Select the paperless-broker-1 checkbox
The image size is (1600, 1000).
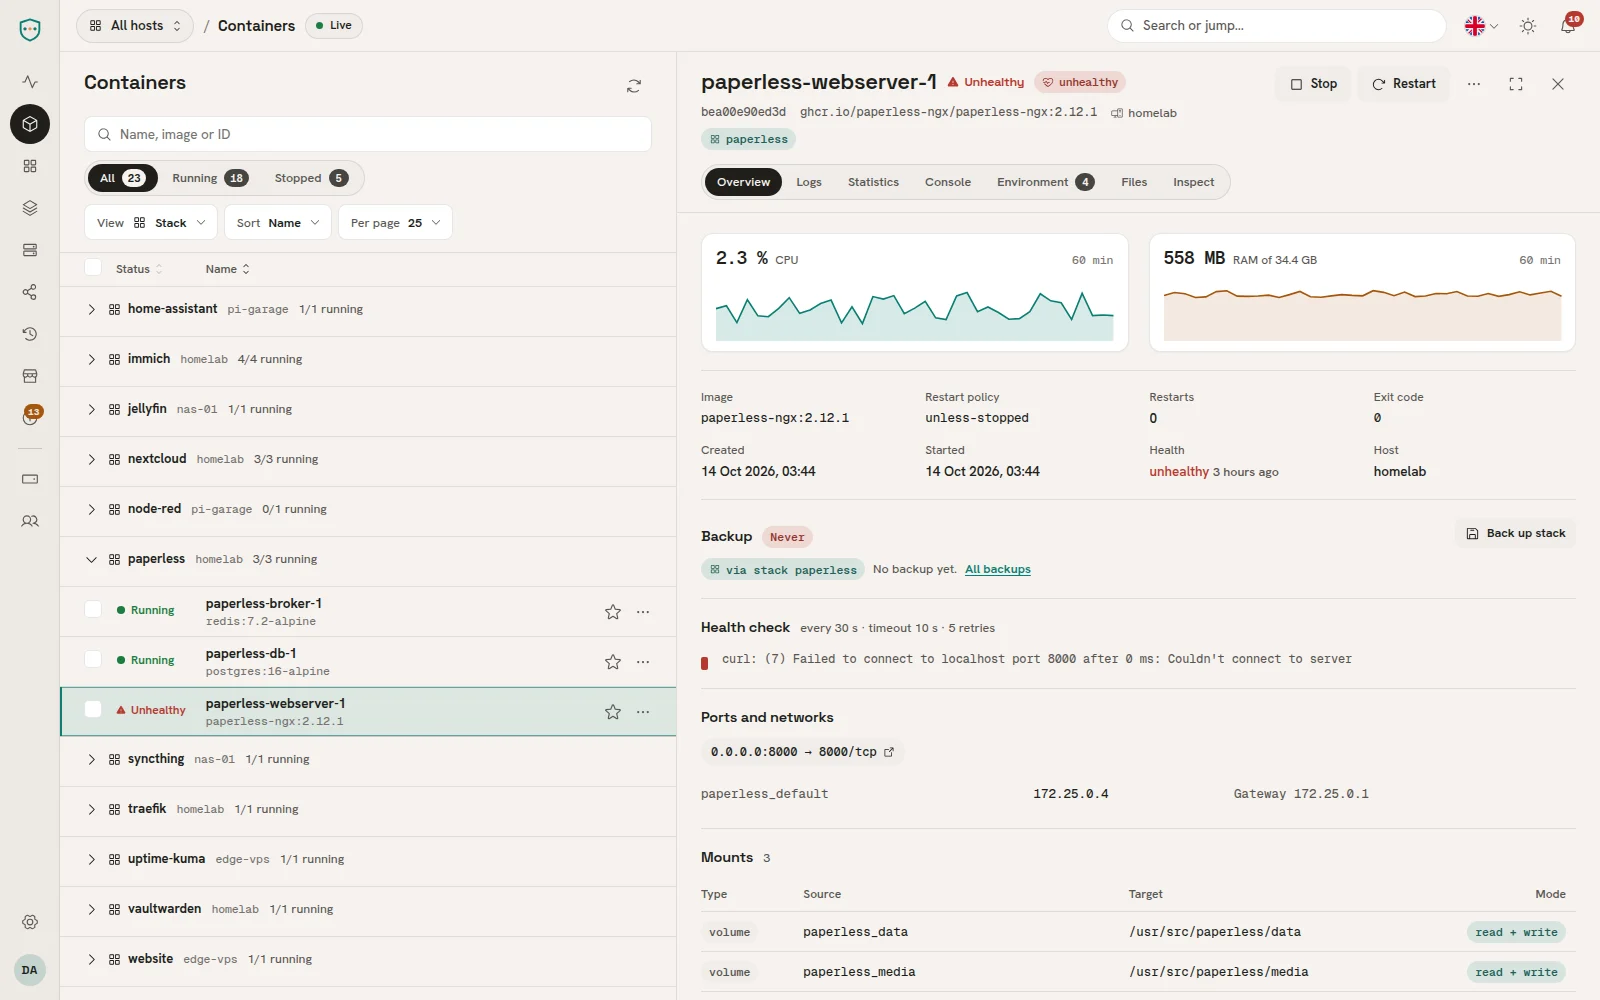coord(93,610)
